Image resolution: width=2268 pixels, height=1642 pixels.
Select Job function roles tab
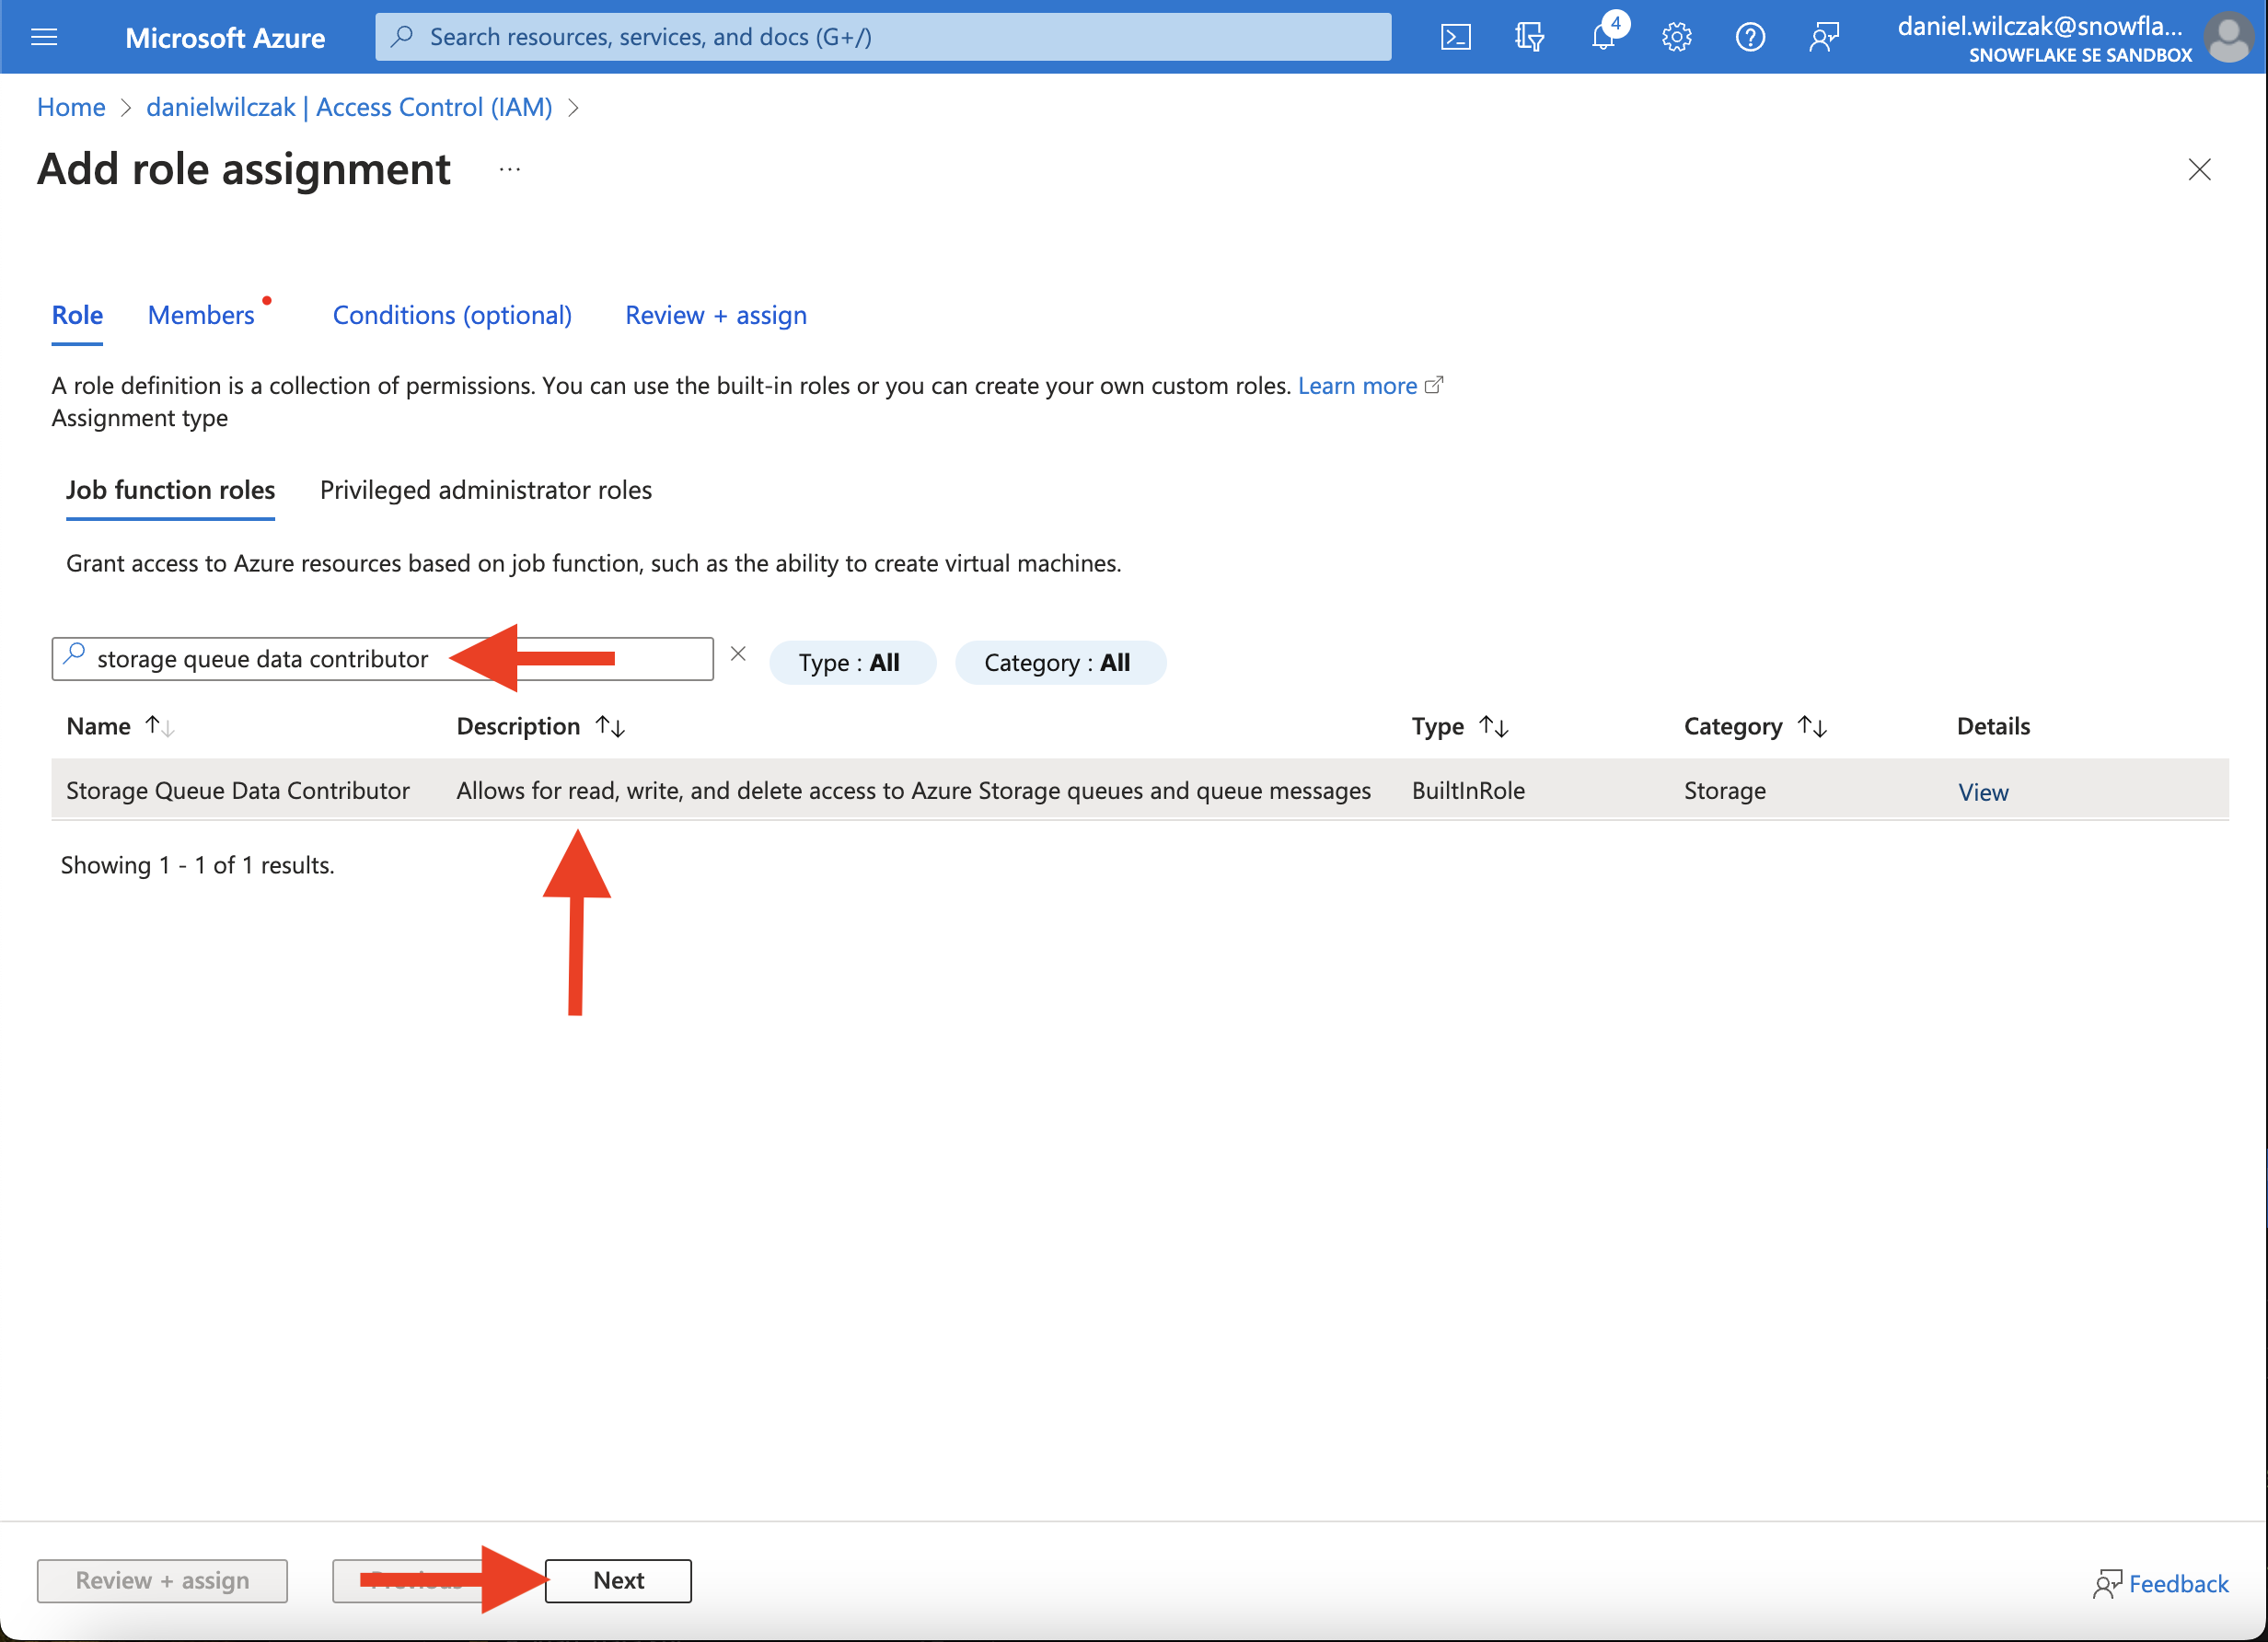(170, 490)
